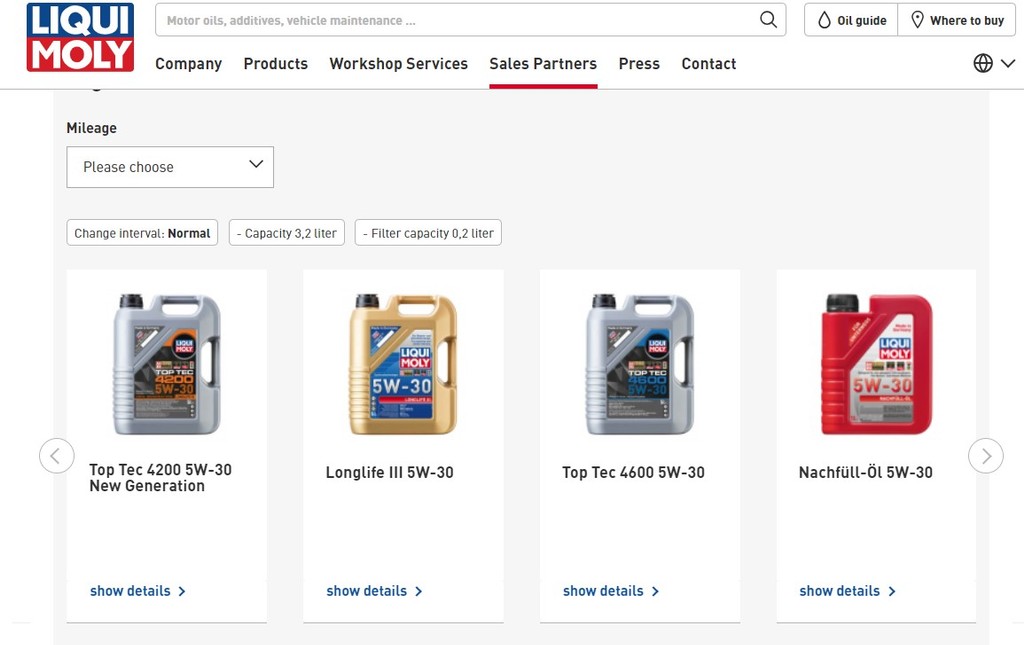Click the Top Tec 4200 canister image
The width and height of the screenshot is (1024, 645).
(167, 364)
